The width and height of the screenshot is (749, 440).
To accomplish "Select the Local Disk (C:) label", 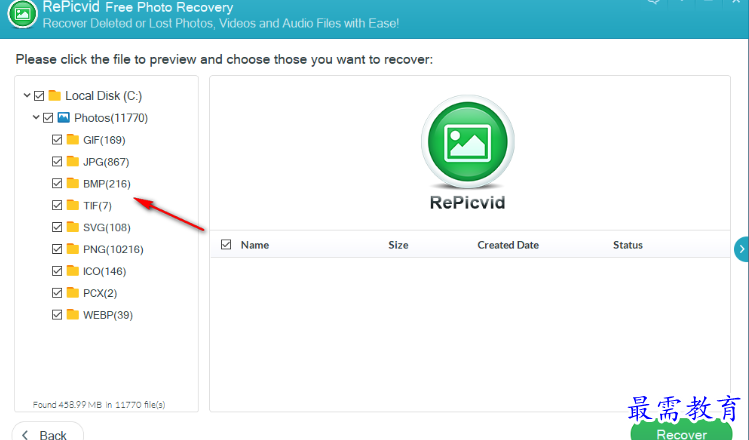I will [x=103, y=96].
